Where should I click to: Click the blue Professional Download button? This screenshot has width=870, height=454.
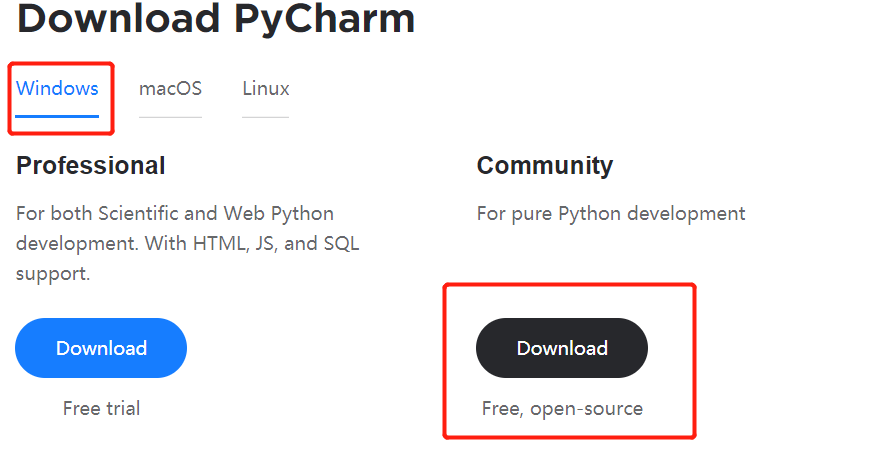(101, 348)
